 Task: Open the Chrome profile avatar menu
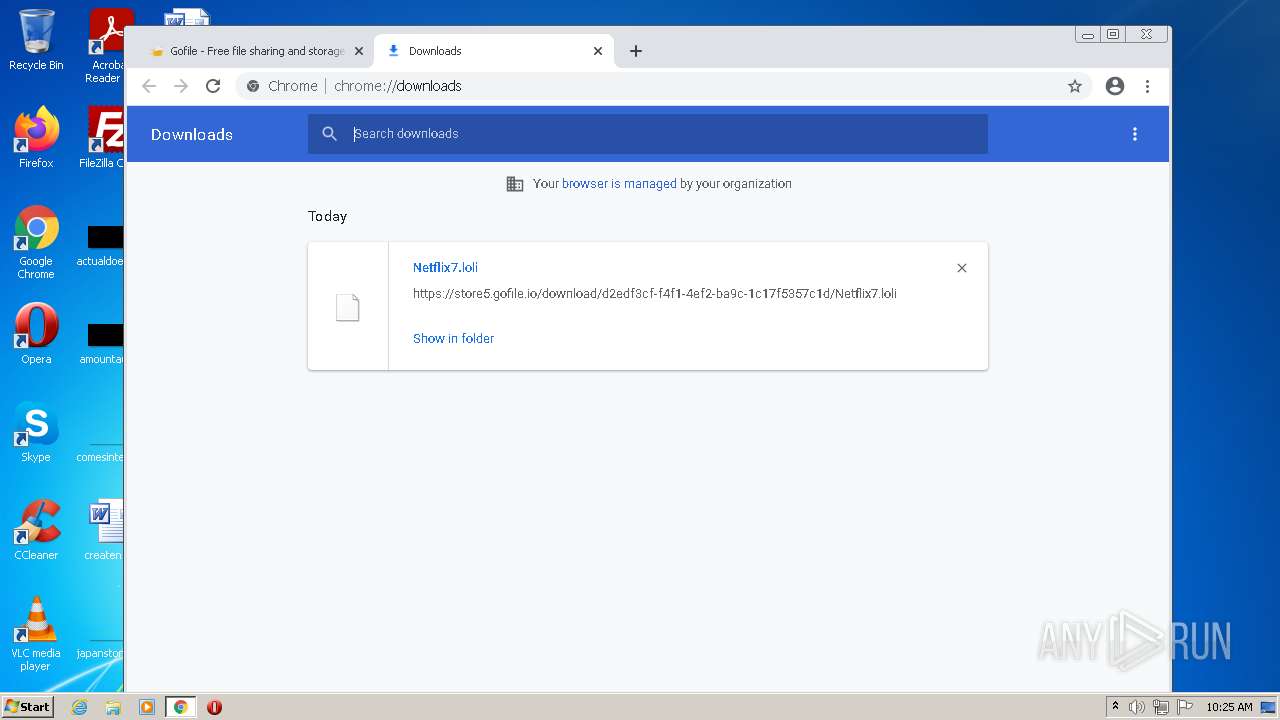coord(1115,86)
